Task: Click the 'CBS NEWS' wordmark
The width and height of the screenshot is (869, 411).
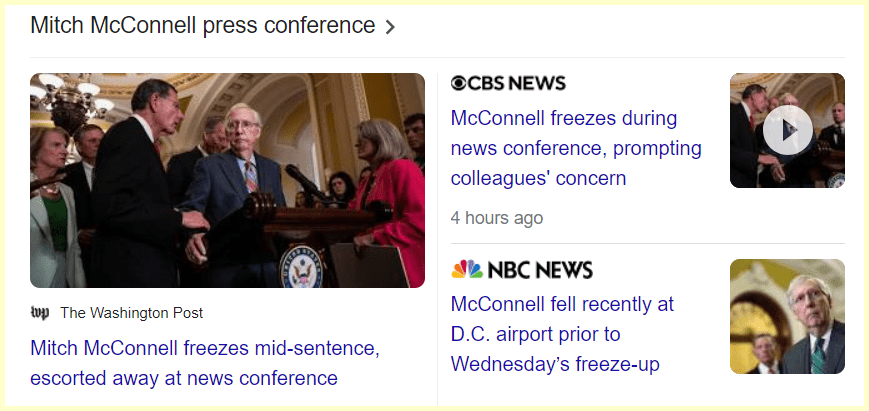Action: pyautogui.click(x=517, y=83)
